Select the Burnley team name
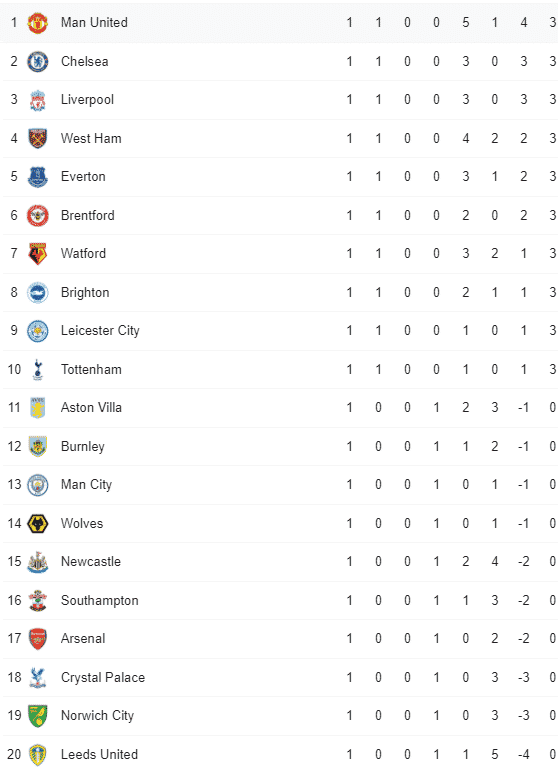This screenshot has width=558, height=774. click(82, 447)
